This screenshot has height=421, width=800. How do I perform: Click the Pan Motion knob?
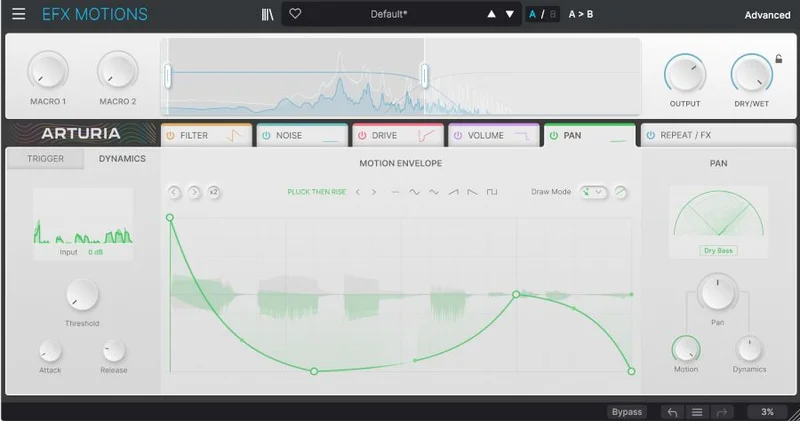(x=686, y=350)
